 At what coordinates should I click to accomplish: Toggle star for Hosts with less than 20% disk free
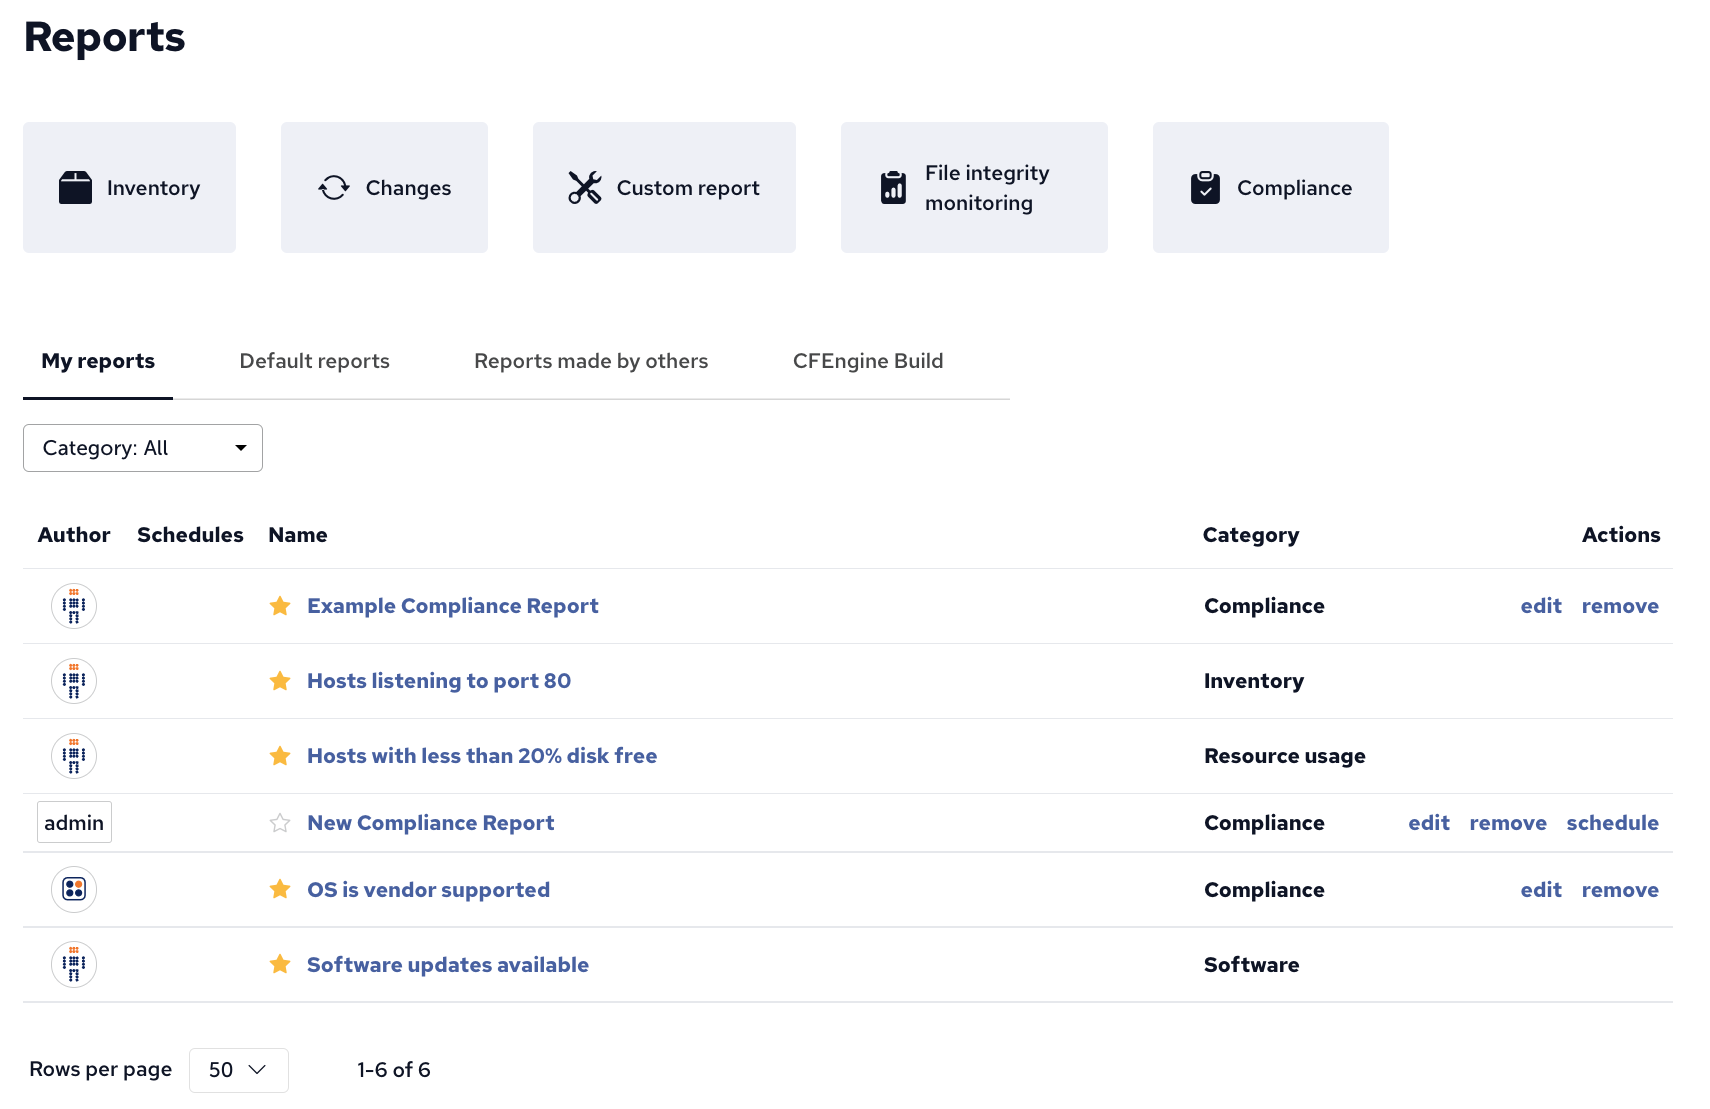point(280,756)
